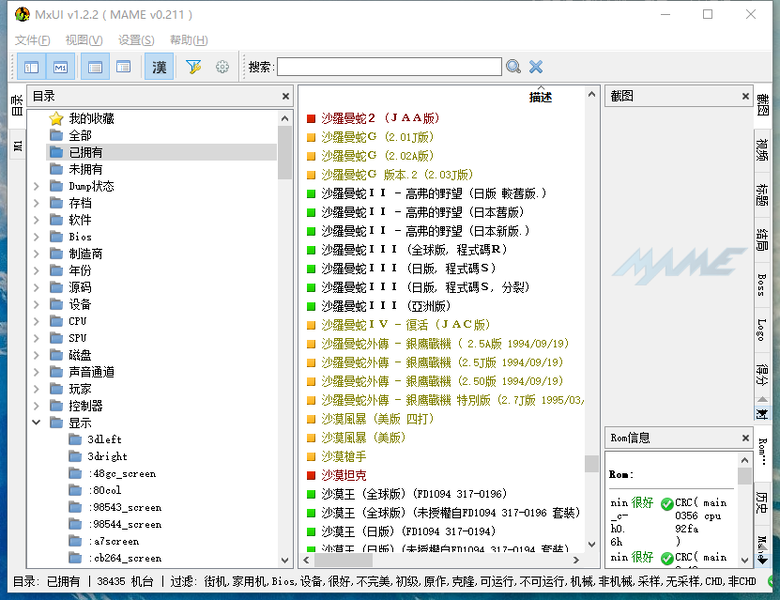Collapse the 显示 tree node
Screen dimensions: 780x600
click(x=36, y=422)
